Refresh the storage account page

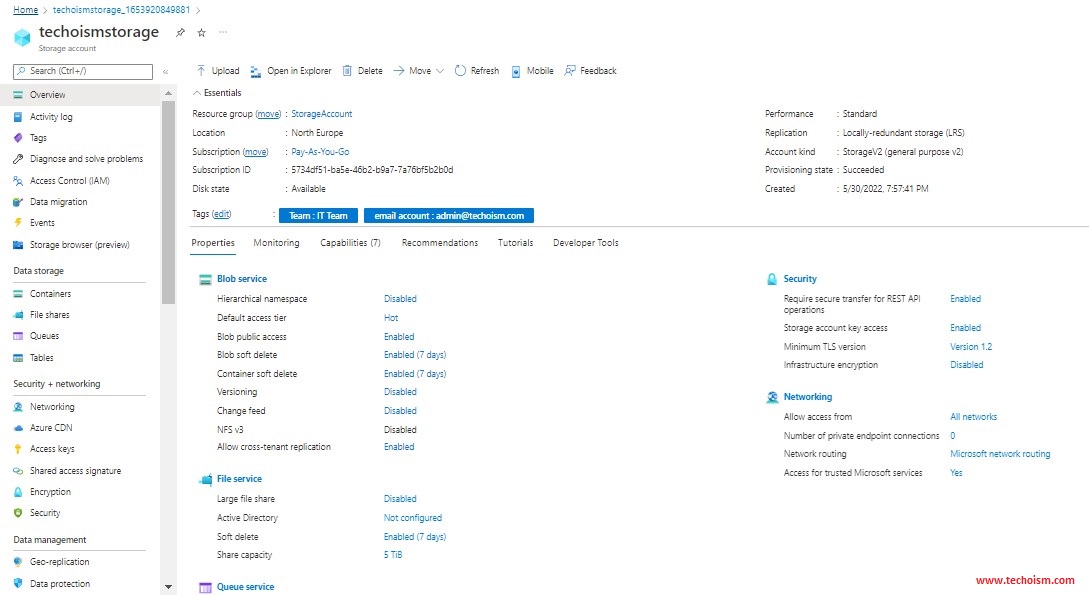tap(477, 71)
